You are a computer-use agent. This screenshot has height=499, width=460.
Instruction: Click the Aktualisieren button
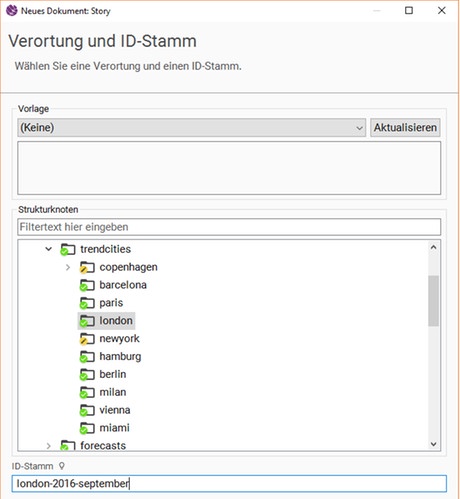click(405, 127)
